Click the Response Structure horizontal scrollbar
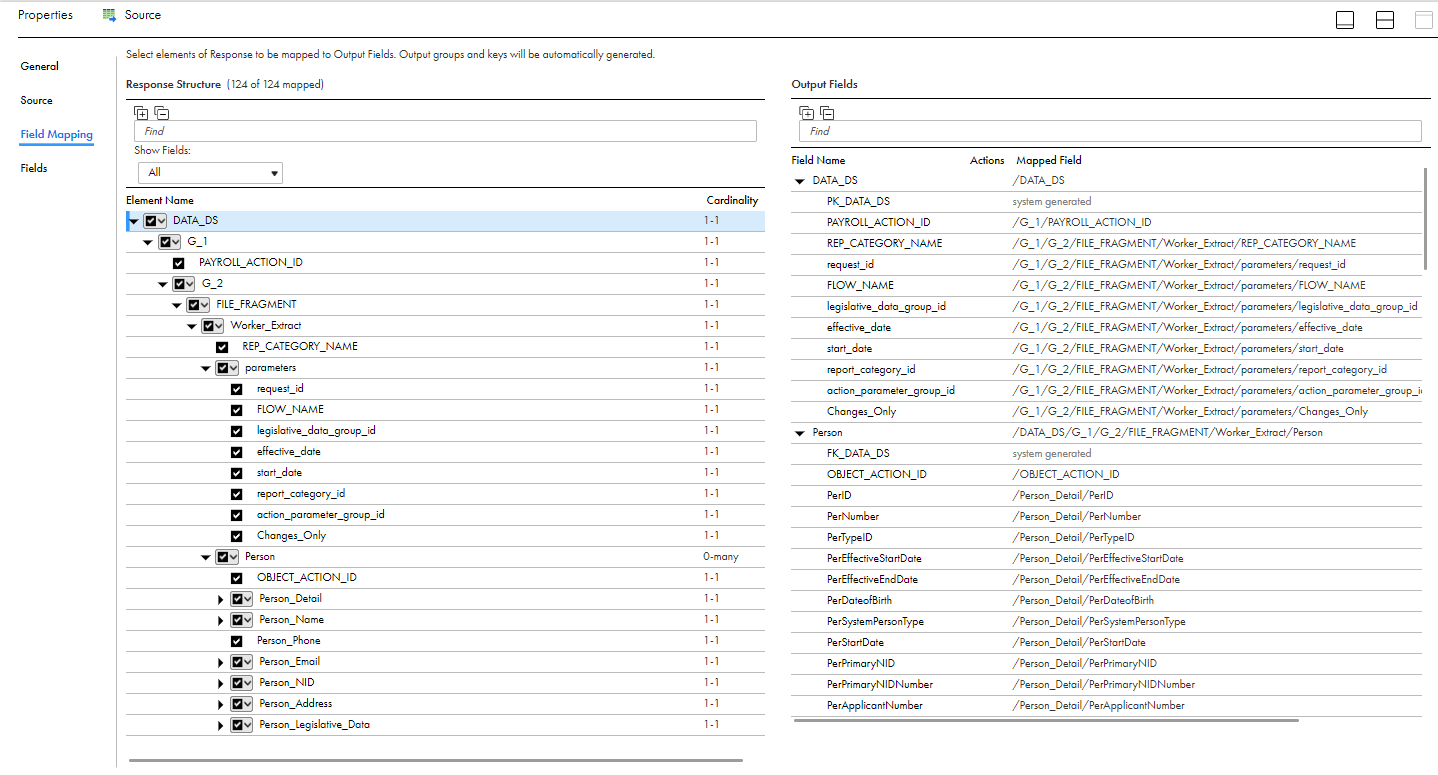This screenshot has width=1438, height=775. pos(436,761)
